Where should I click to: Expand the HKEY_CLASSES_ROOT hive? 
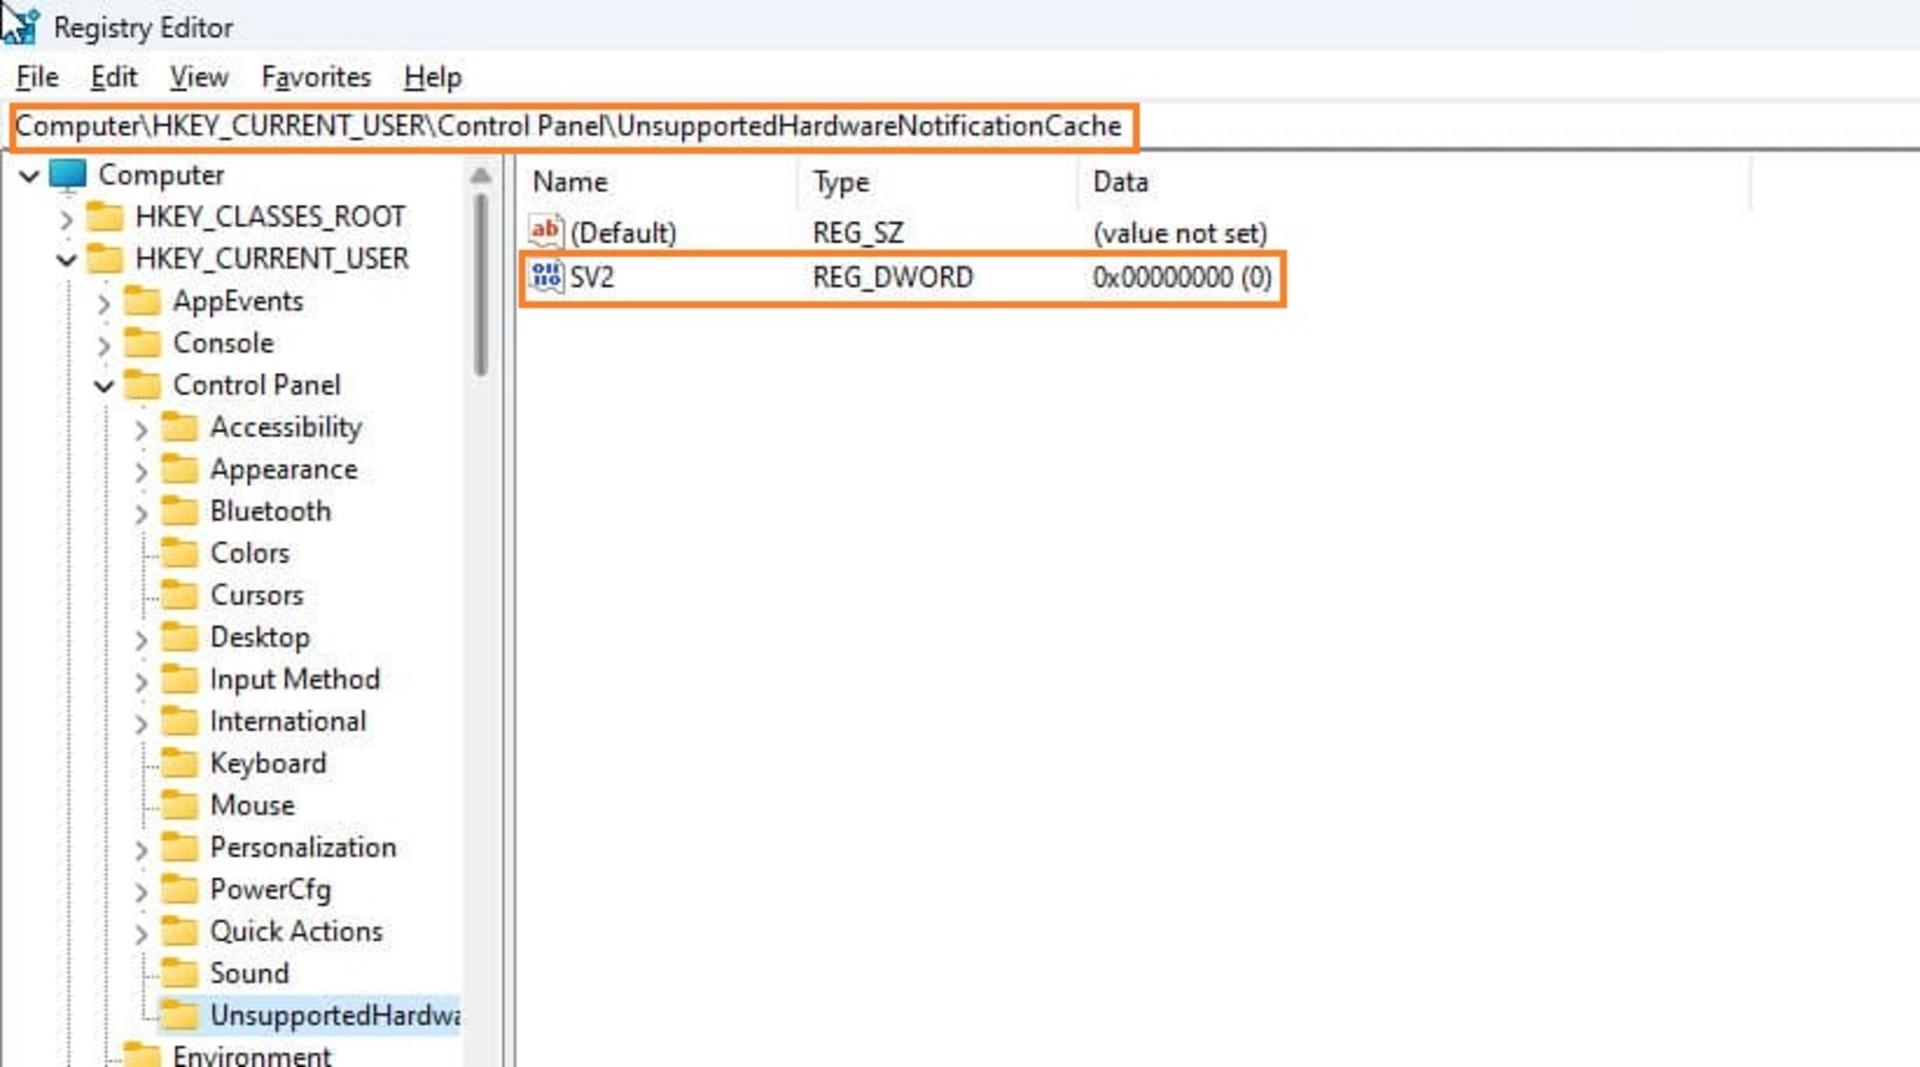pos(66,218)
